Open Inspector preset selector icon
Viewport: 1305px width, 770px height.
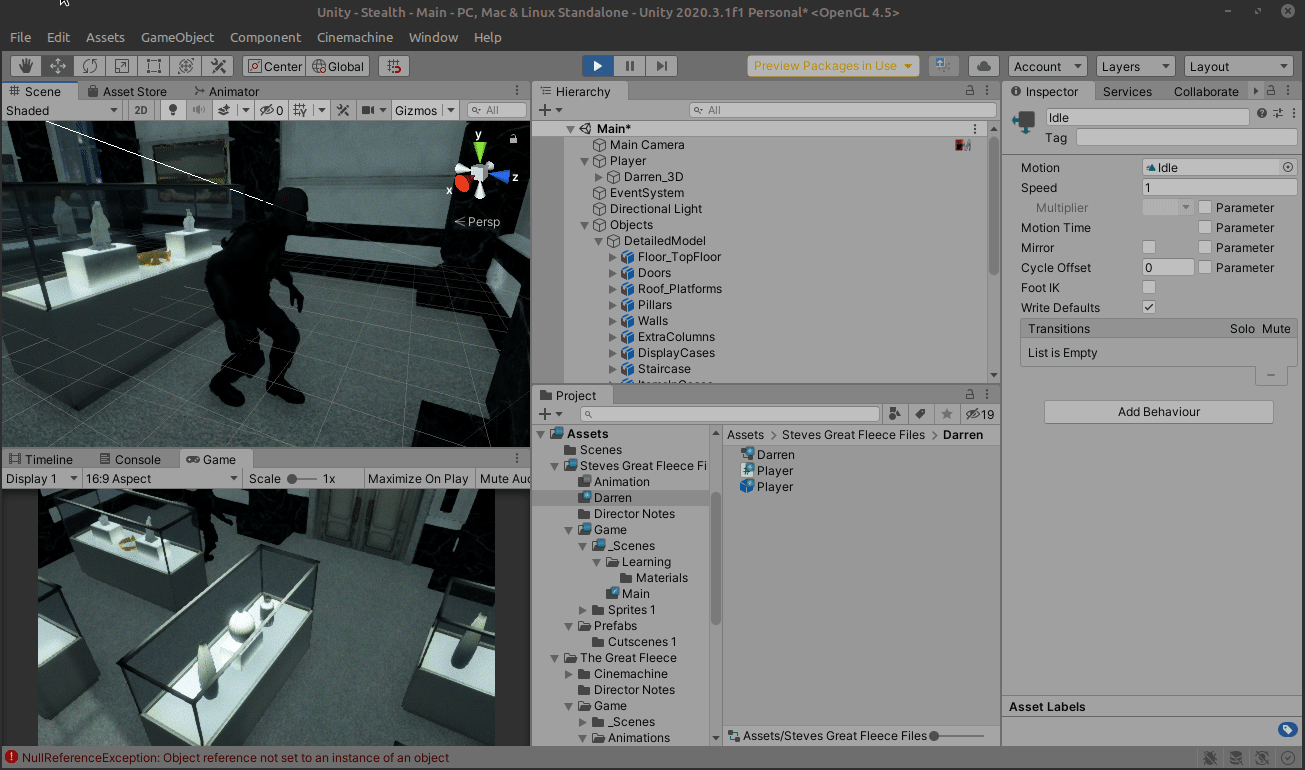tap(1277, 113)
